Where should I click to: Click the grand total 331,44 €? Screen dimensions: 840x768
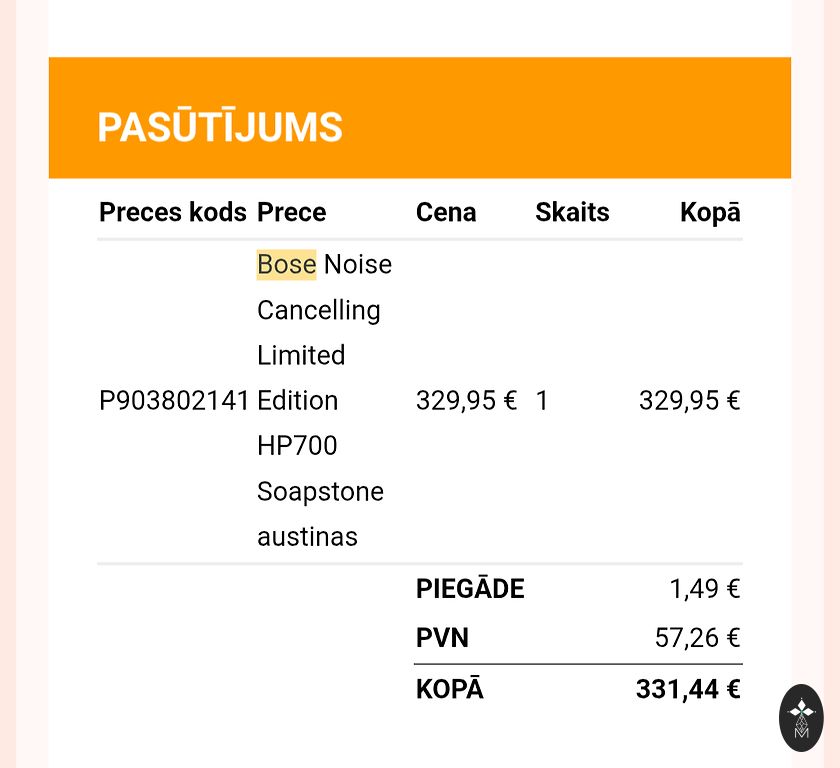688,690
